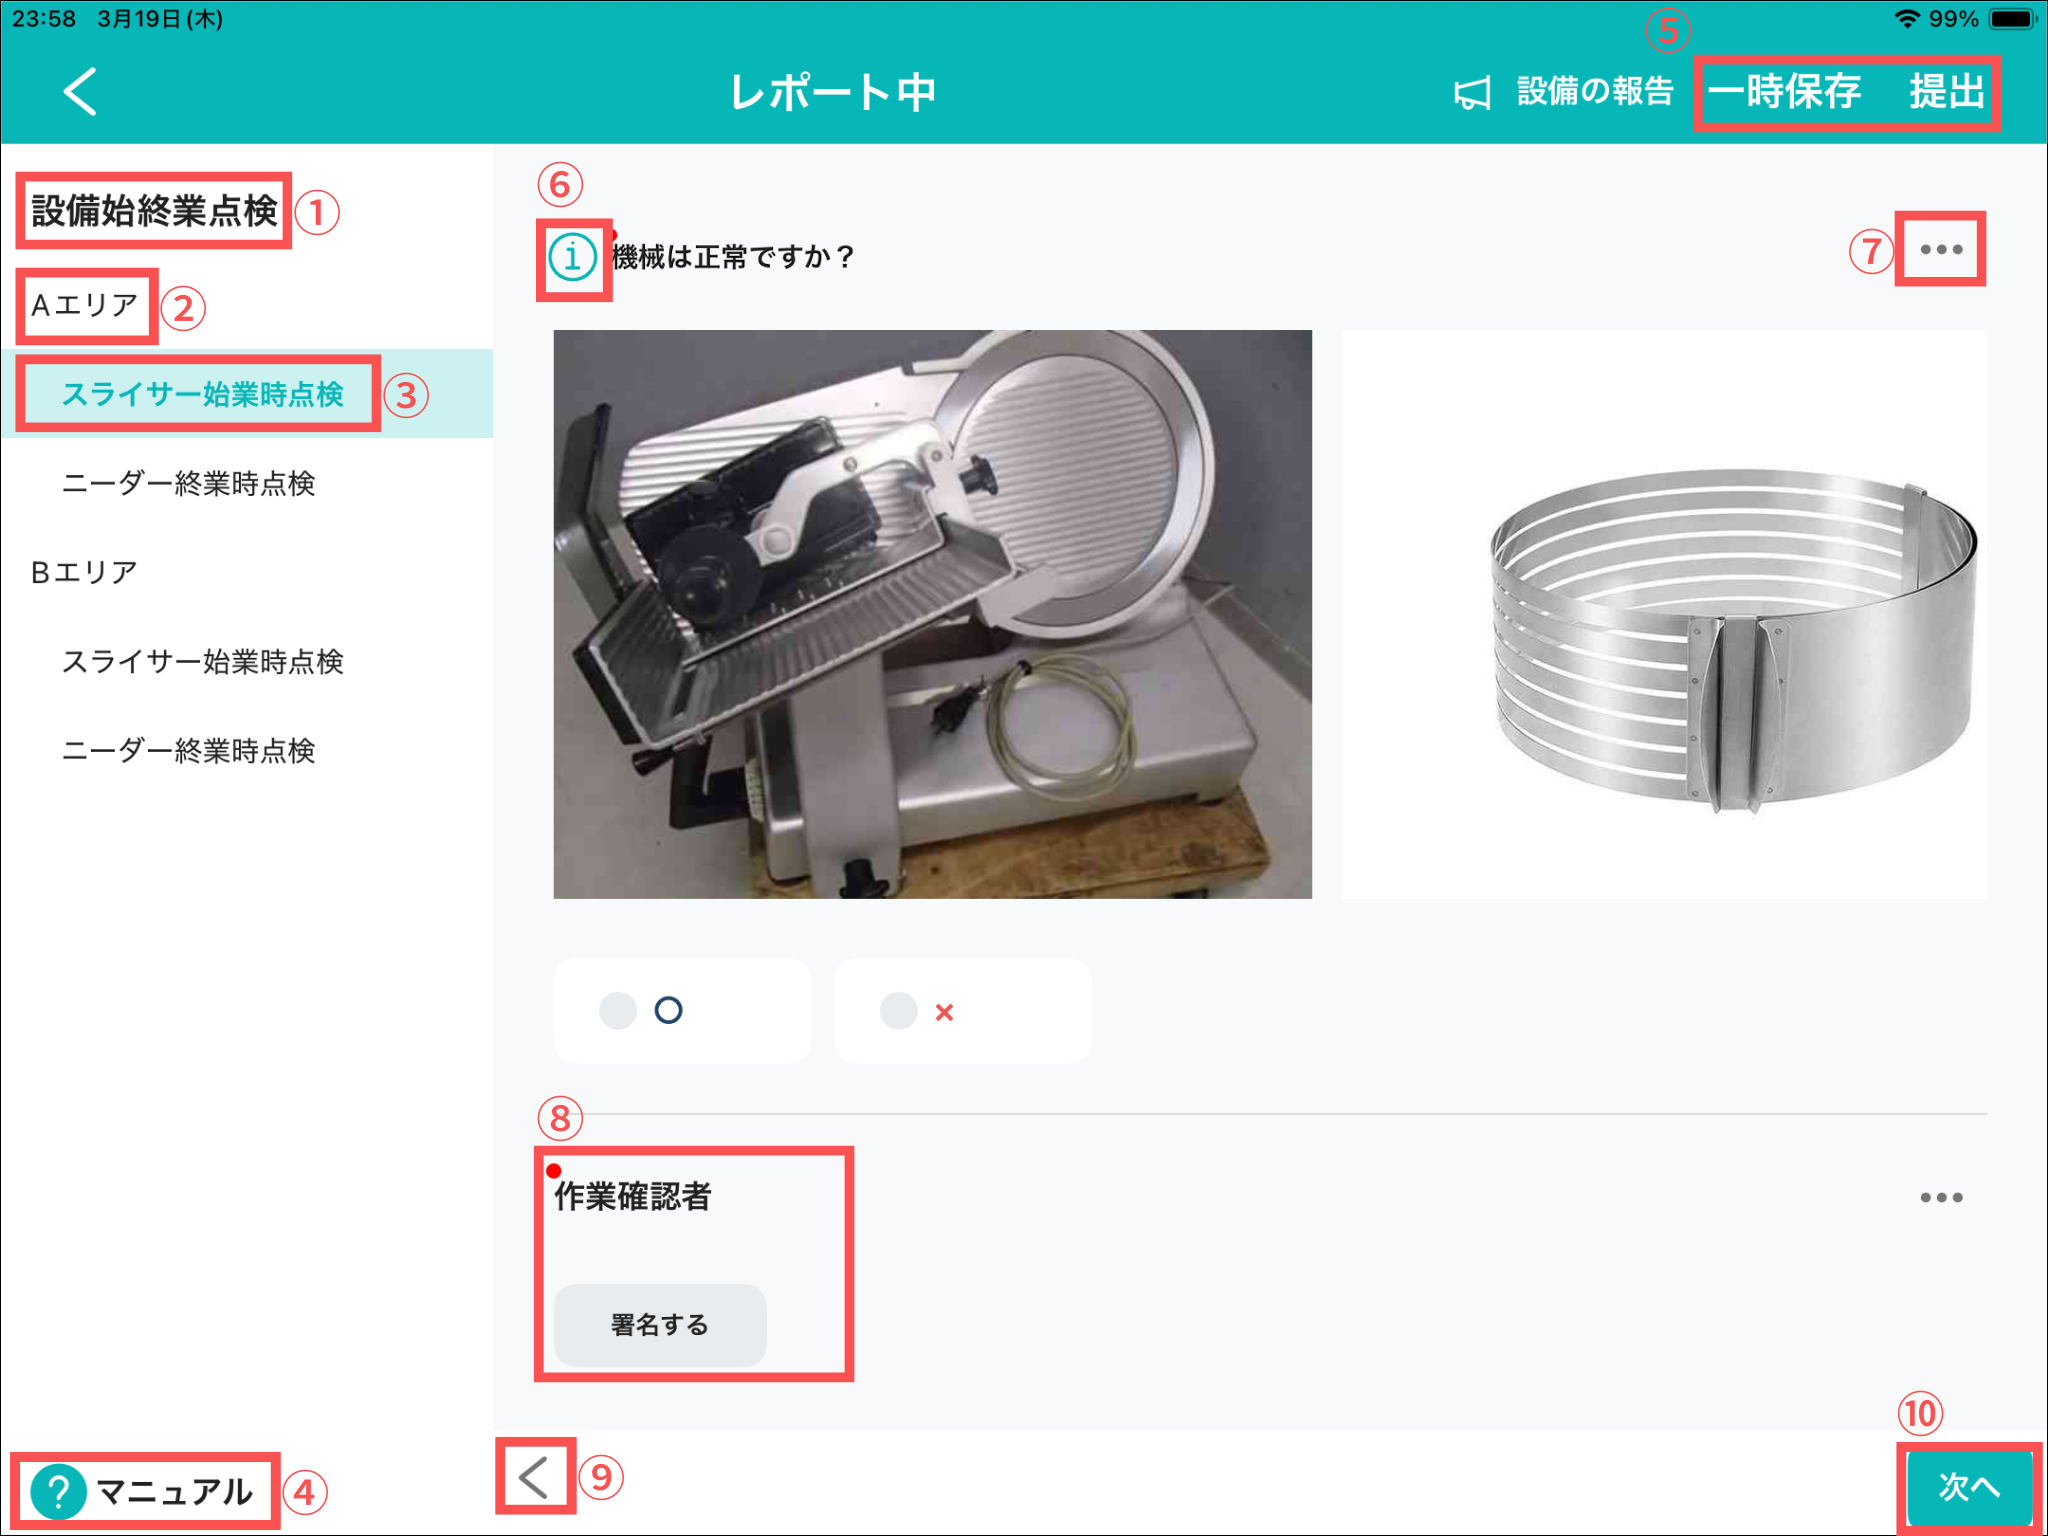Screen dimensions: 2048x1536
Task: Click the megaphone 設備の報告 icon
Action: pos(1472,93)
